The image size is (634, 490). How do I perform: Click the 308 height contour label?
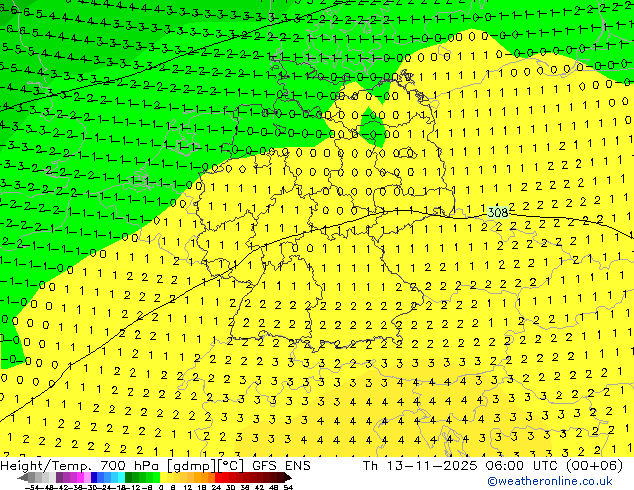click(498, 212)
